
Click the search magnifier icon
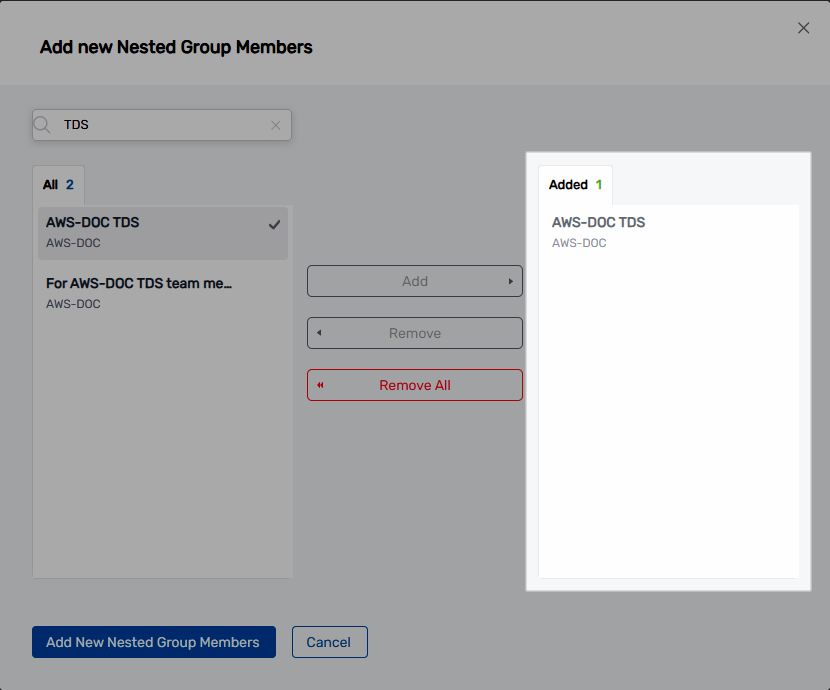[41, 124]
